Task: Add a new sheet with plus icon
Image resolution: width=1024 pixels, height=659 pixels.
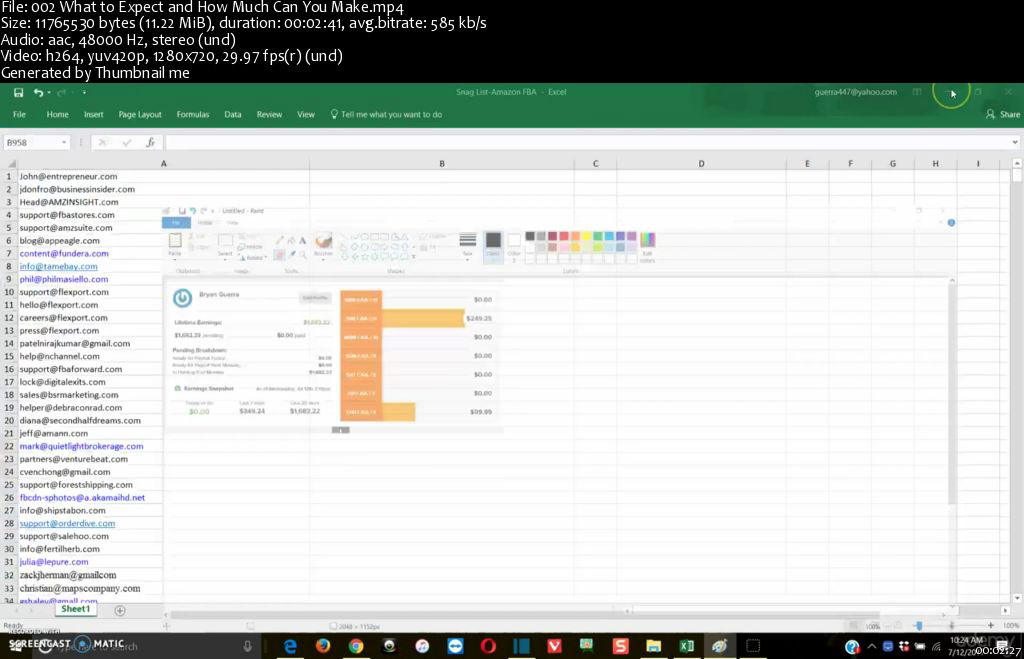Action: (120, 610)
